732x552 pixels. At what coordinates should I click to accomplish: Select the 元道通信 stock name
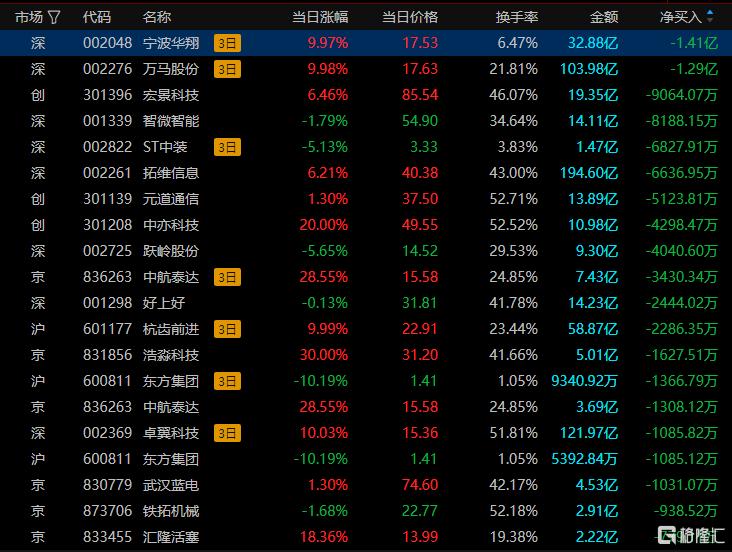click(171, 199)
